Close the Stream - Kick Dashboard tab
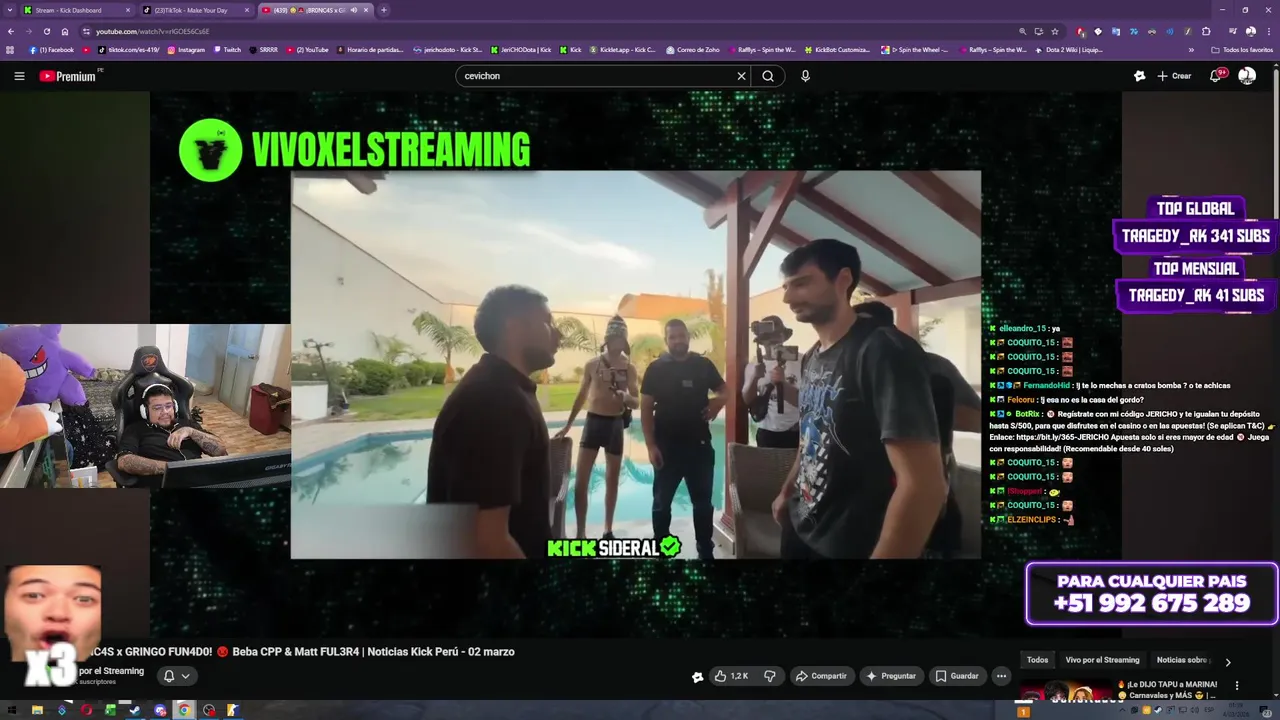 (128, 10)
